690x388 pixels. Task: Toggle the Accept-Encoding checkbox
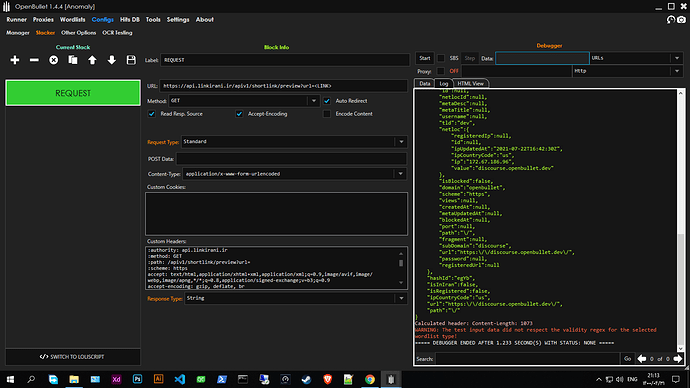(239, 114)
